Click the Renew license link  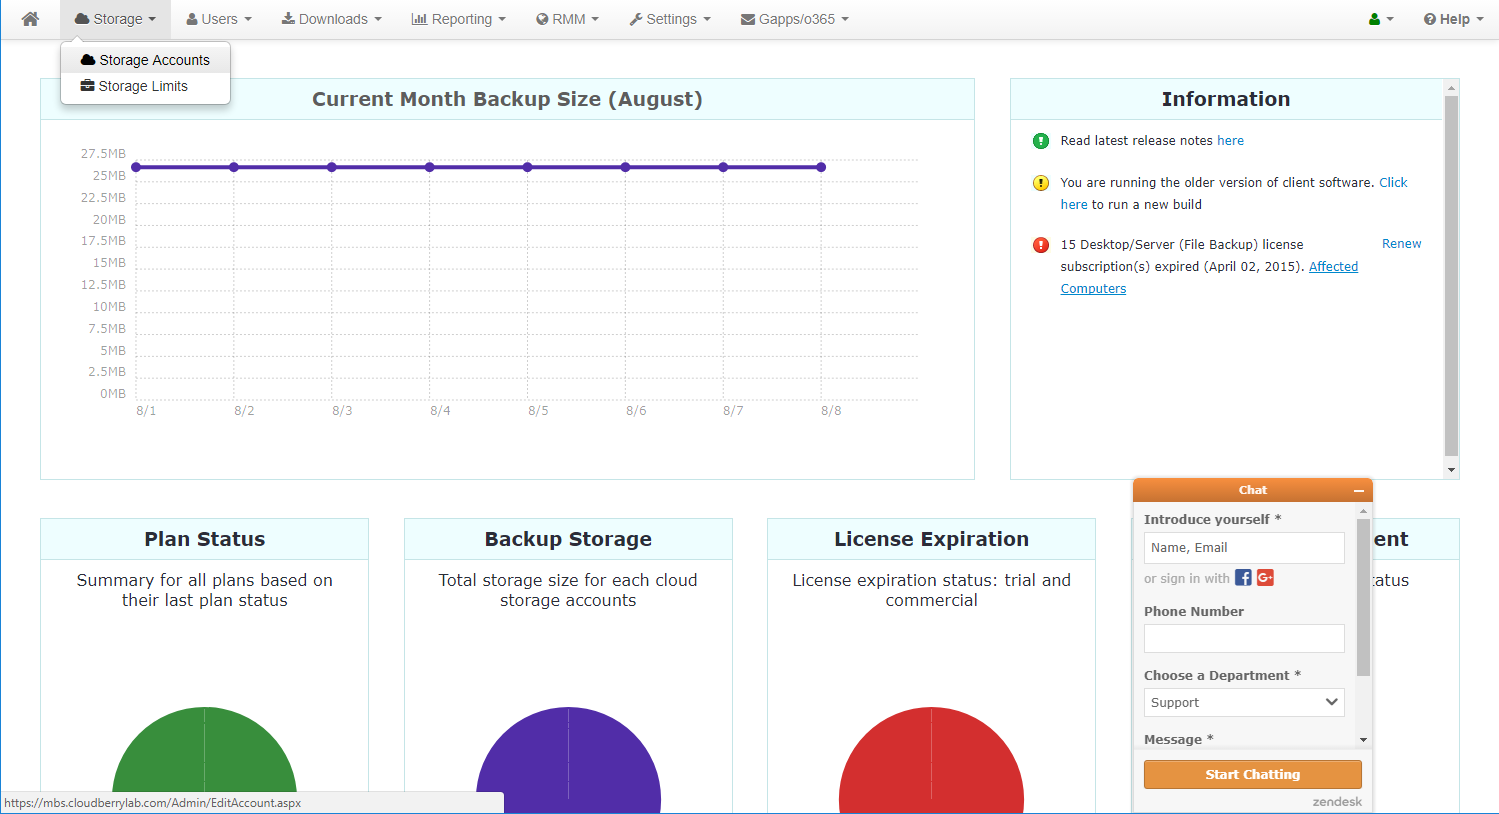[1401, 244]
